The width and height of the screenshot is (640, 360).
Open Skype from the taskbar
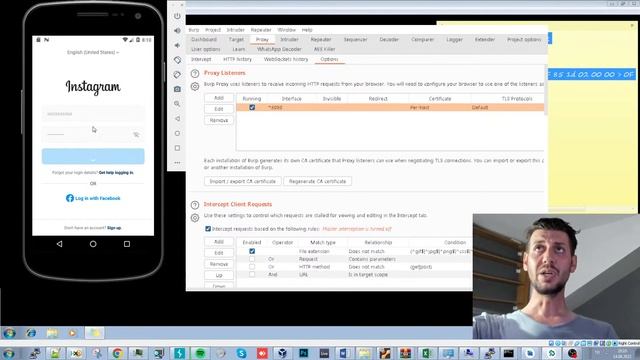point(241,353)
